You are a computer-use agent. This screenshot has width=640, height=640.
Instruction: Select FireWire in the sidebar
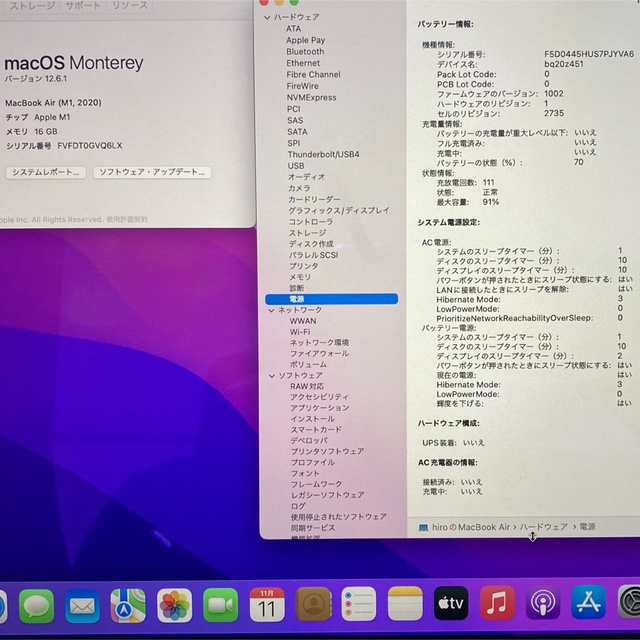coord(302,86)
